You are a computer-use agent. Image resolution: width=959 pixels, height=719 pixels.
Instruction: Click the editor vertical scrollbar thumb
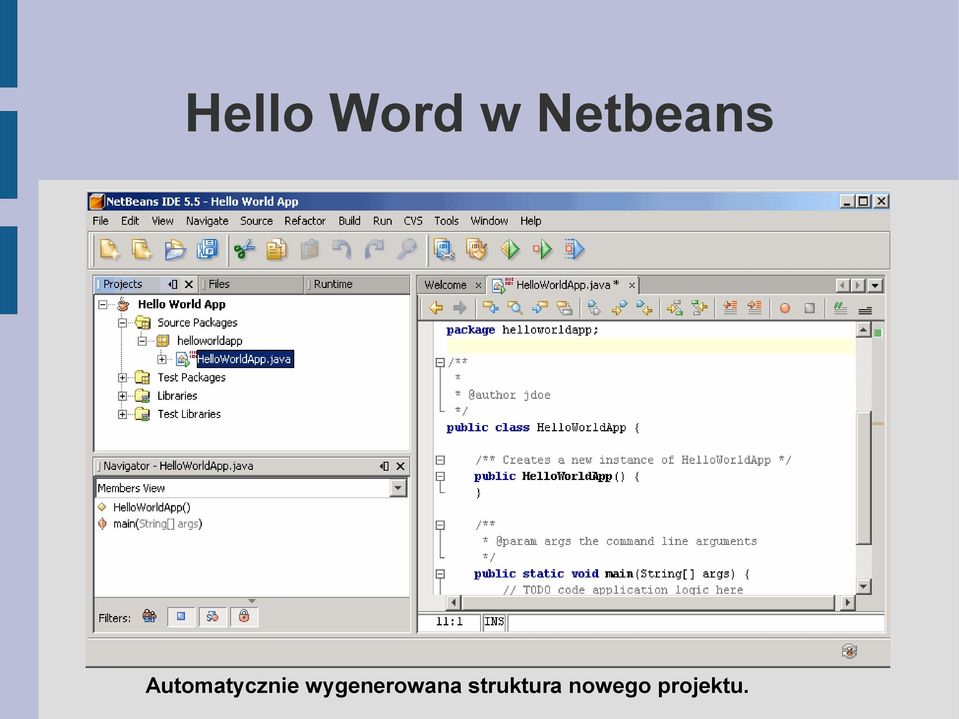click(x=863, y=477)
